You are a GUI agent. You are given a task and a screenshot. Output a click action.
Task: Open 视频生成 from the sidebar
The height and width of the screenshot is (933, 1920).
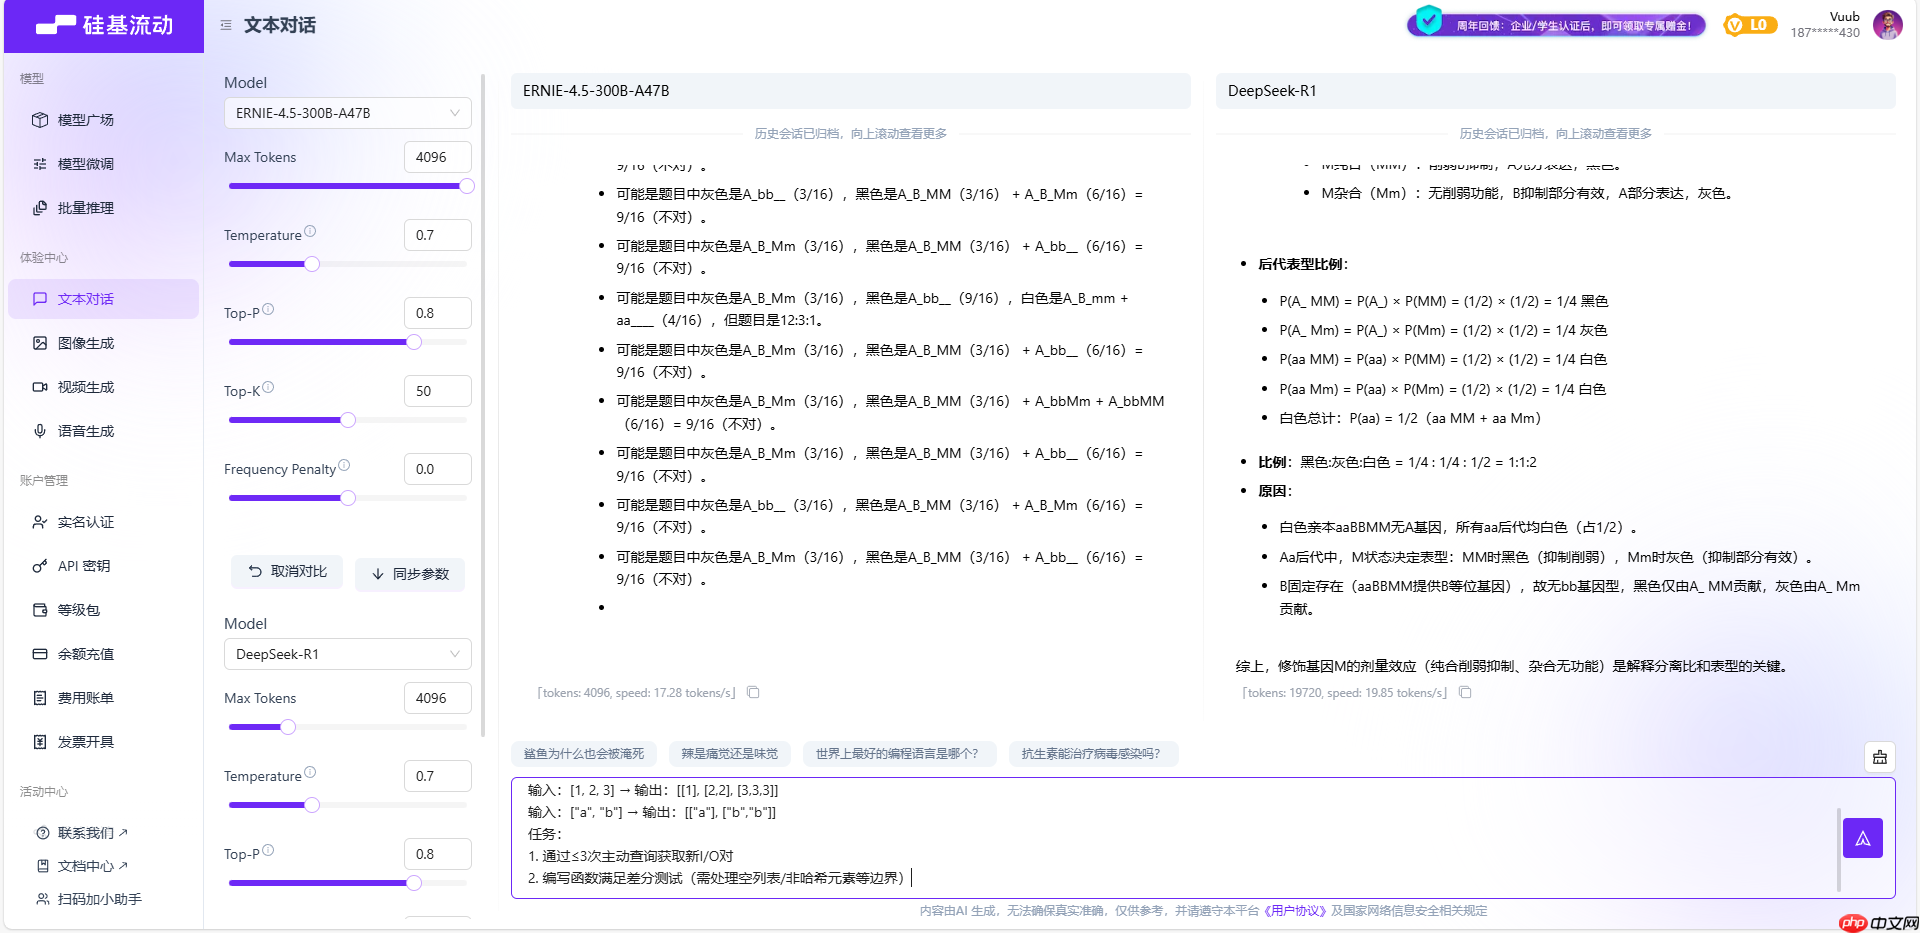coord(86,387)
